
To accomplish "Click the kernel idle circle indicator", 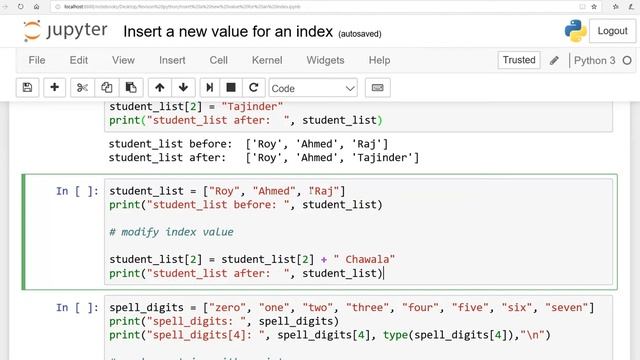I will [x=627, y=60].
